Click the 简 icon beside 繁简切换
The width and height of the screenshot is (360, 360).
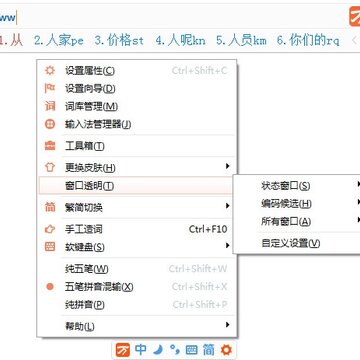[50, 207]
